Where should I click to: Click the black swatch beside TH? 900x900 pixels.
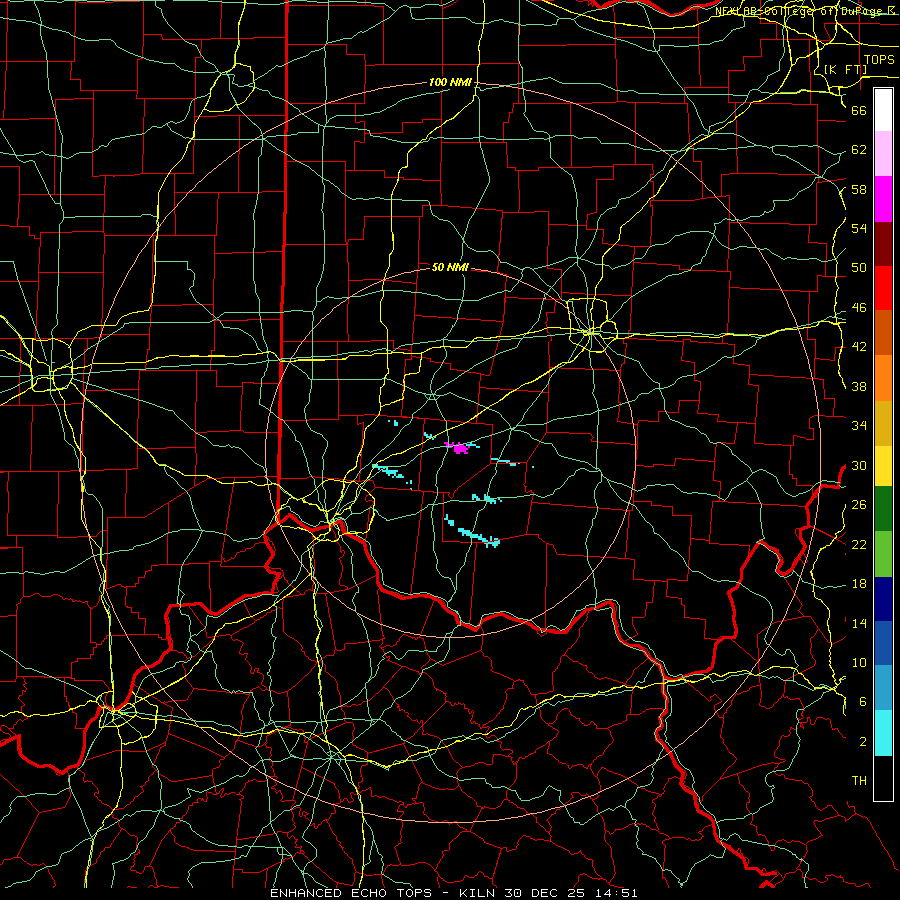pos(883,778)
